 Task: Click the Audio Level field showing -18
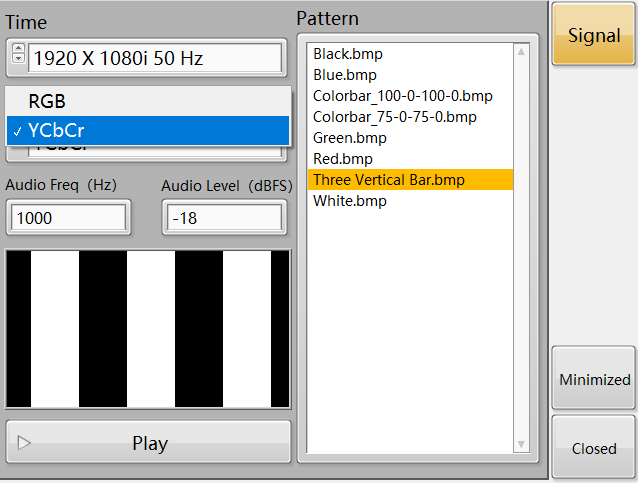(x=223, y=217)
